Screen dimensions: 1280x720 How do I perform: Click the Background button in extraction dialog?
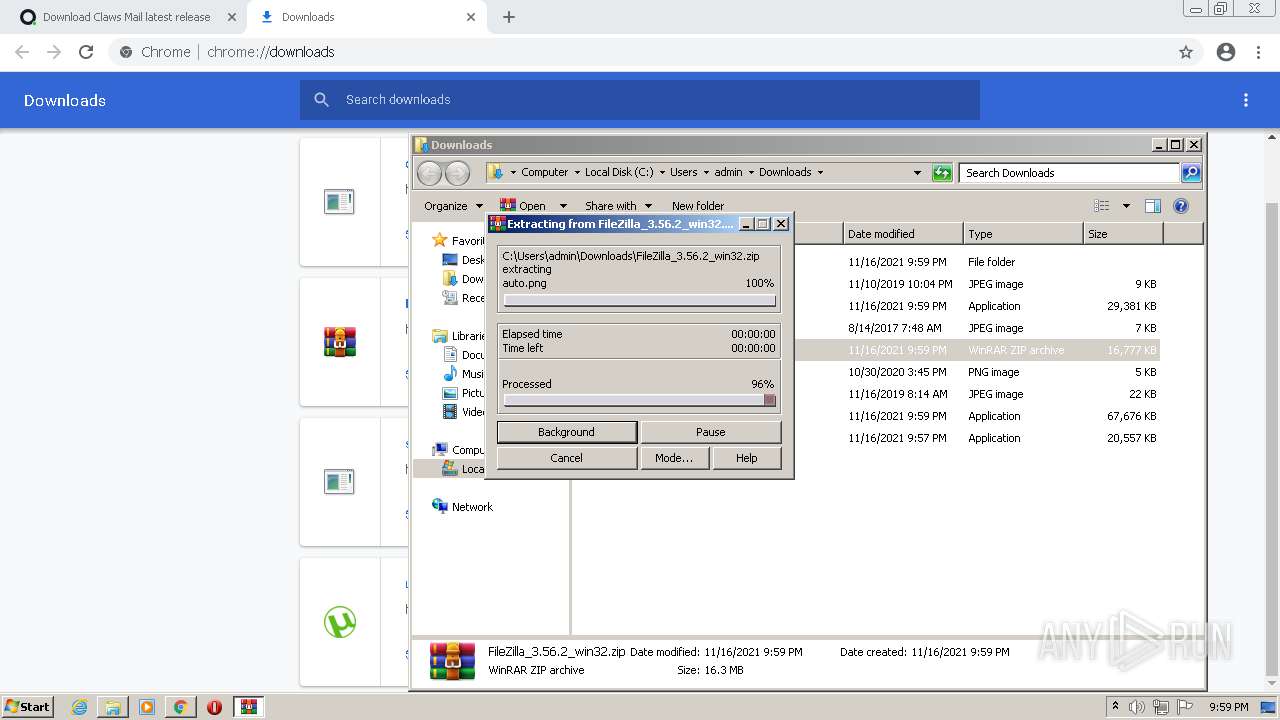[x=566, y=432]
